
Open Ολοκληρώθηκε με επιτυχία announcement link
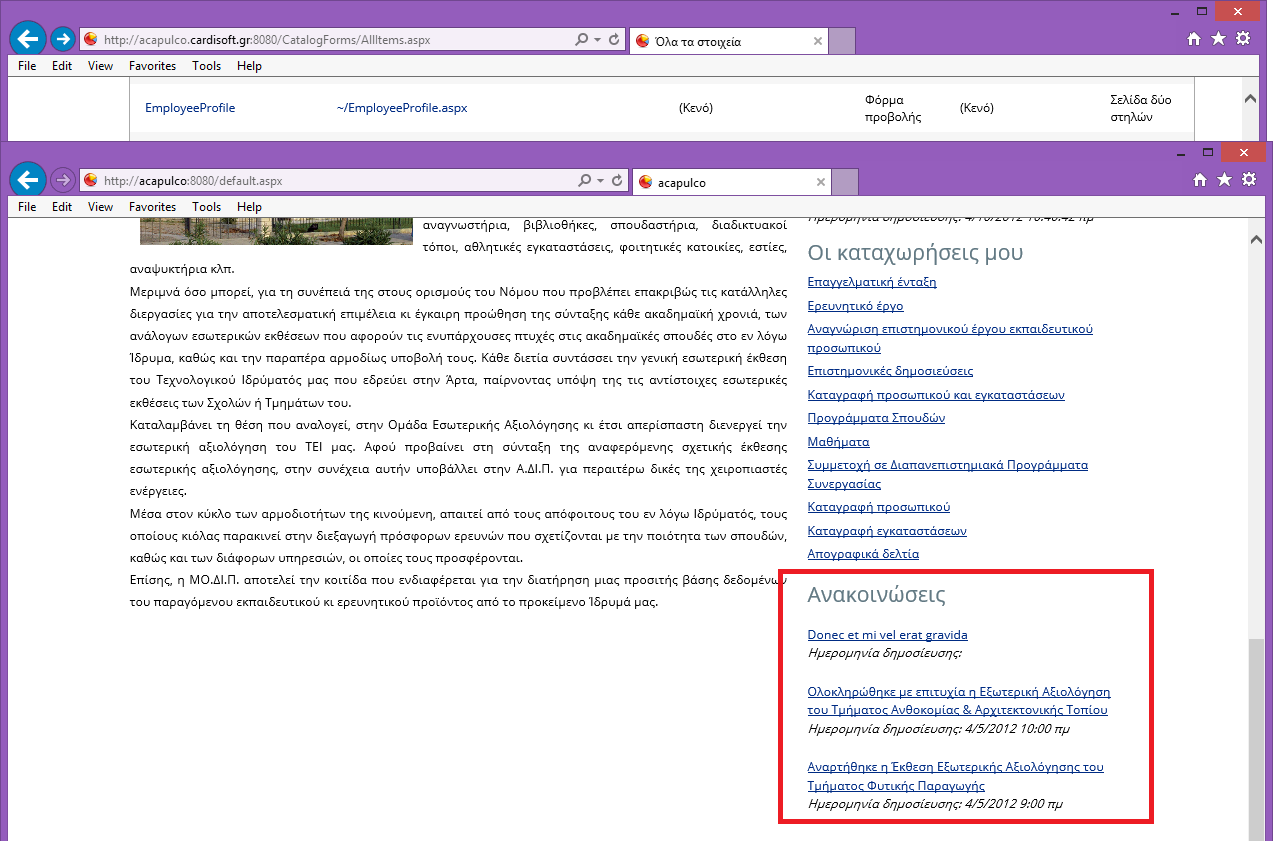click(x=959, y=701)
